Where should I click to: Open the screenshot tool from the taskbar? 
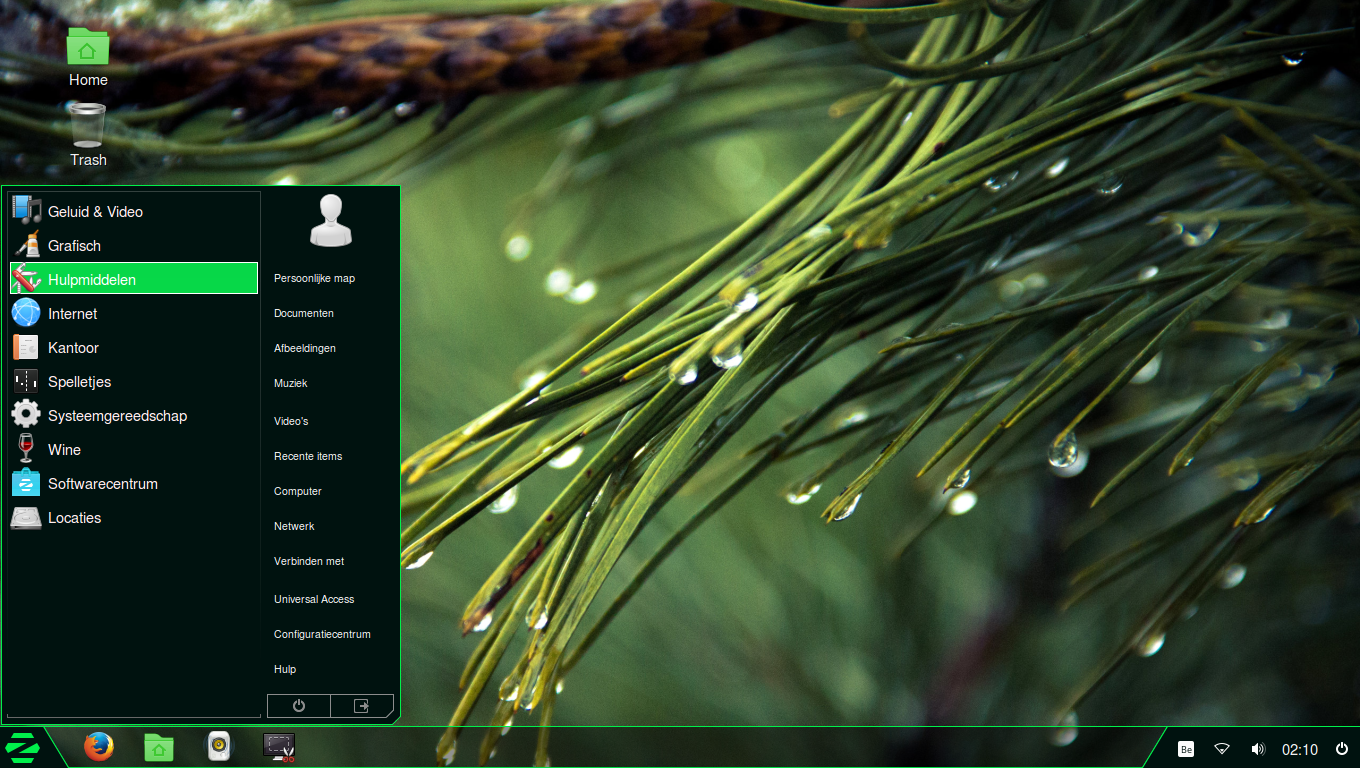[x=278, y=745]
